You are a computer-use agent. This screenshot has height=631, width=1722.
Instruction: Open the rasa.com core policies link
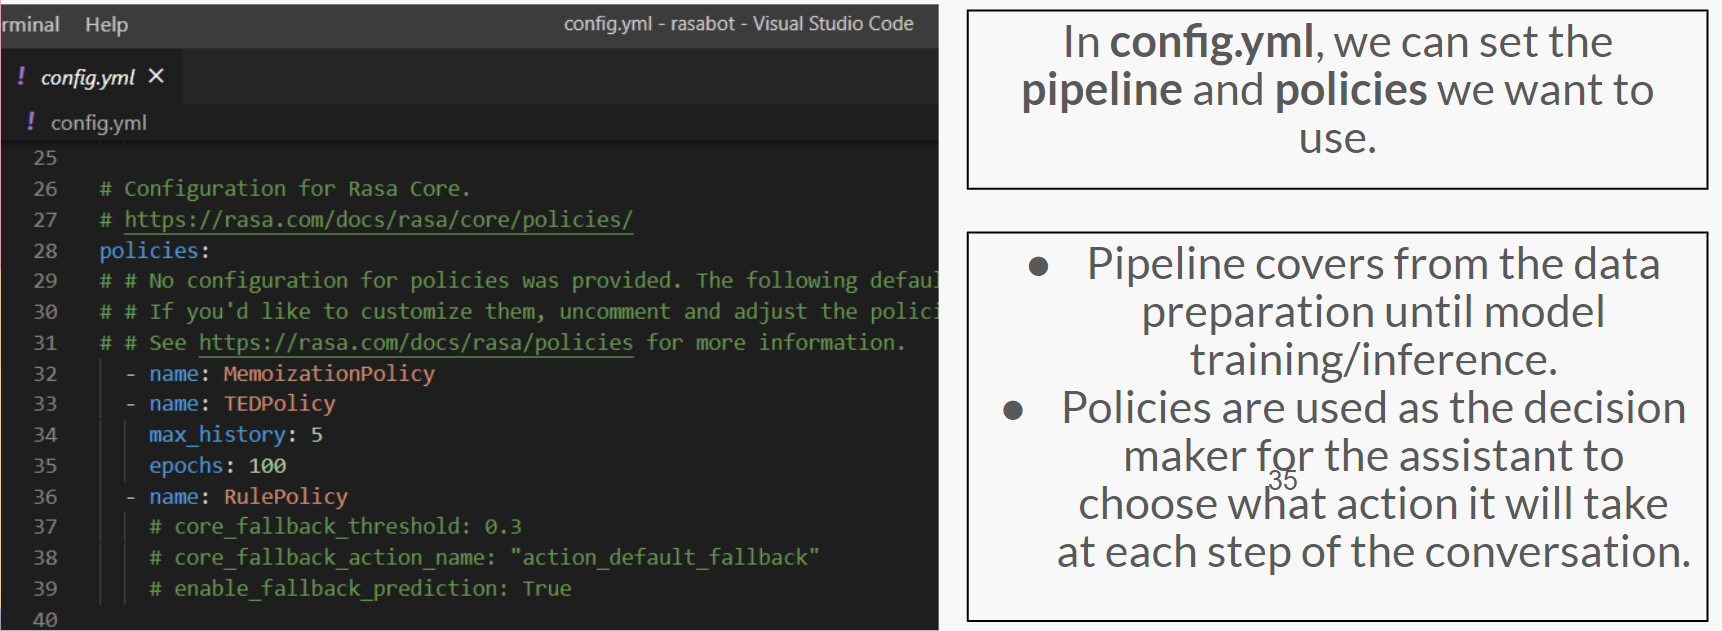click(x=378, y=220)
